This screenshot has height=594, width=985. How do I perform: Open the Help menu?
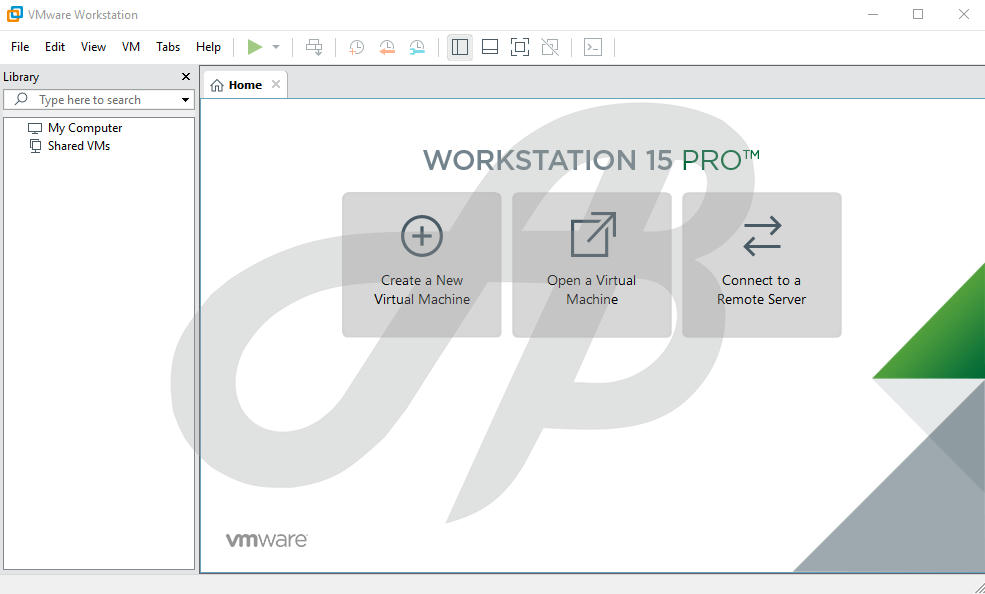pyautogui.click(x=208, y=47)
